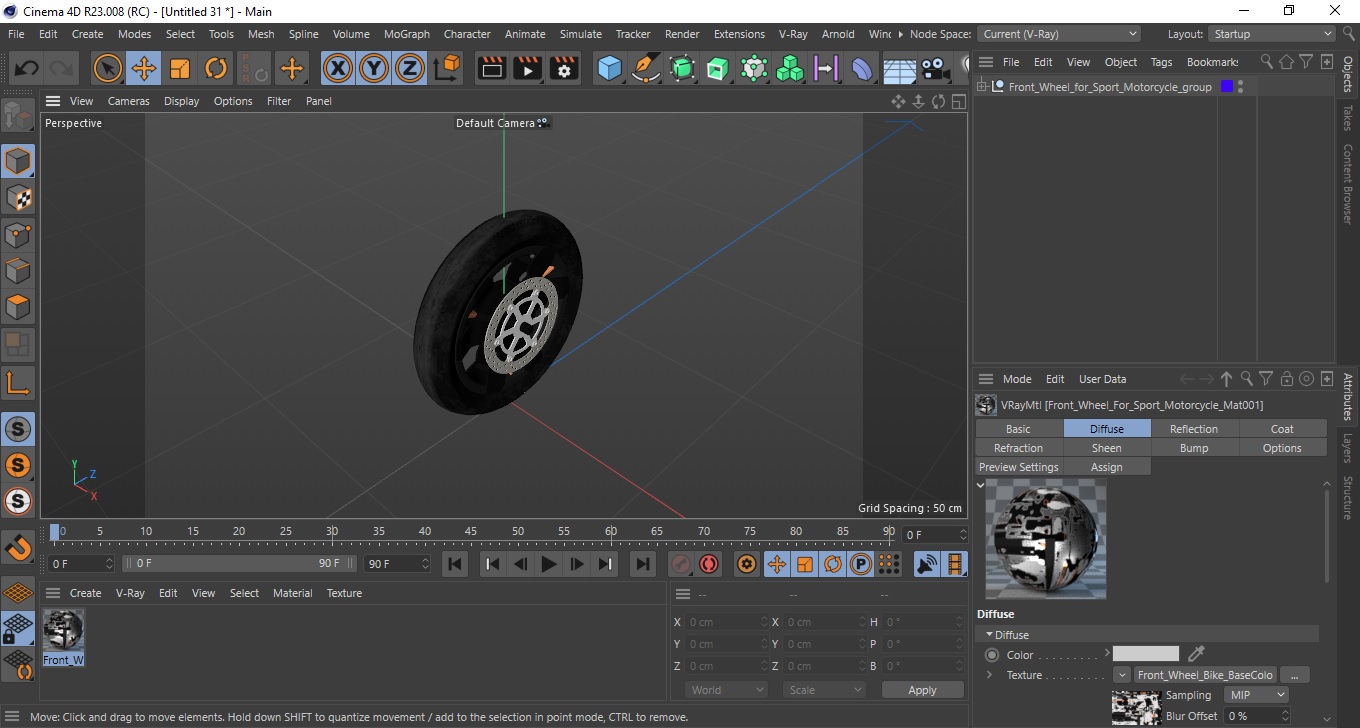Select the Live Selection tool
The width and height of the screenshot is (1360, 728).
[107, 69]
